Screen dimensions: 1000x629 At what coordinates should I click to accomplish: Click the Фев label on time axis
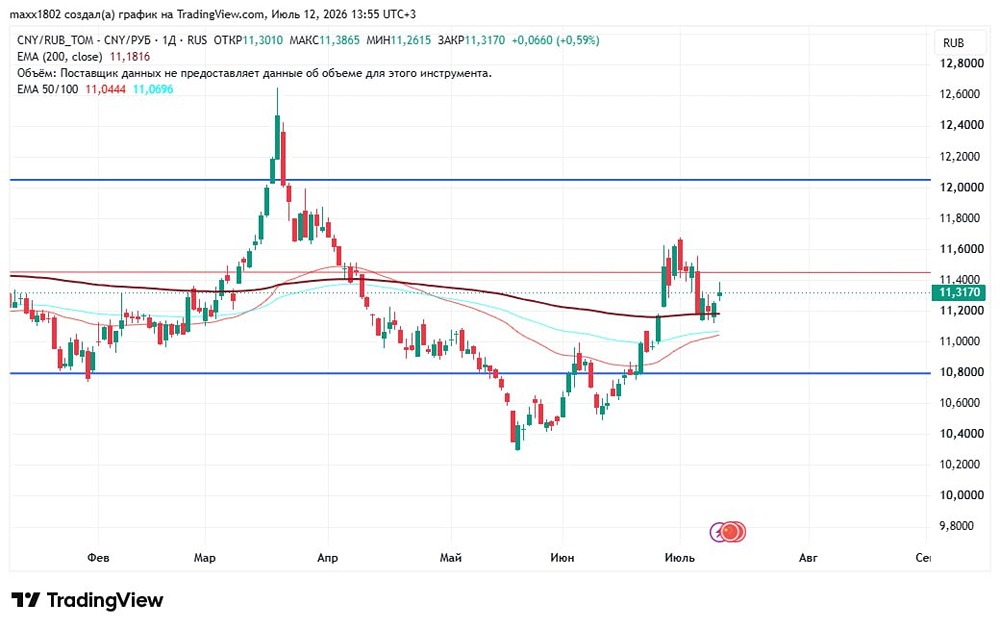pos(98,558)
